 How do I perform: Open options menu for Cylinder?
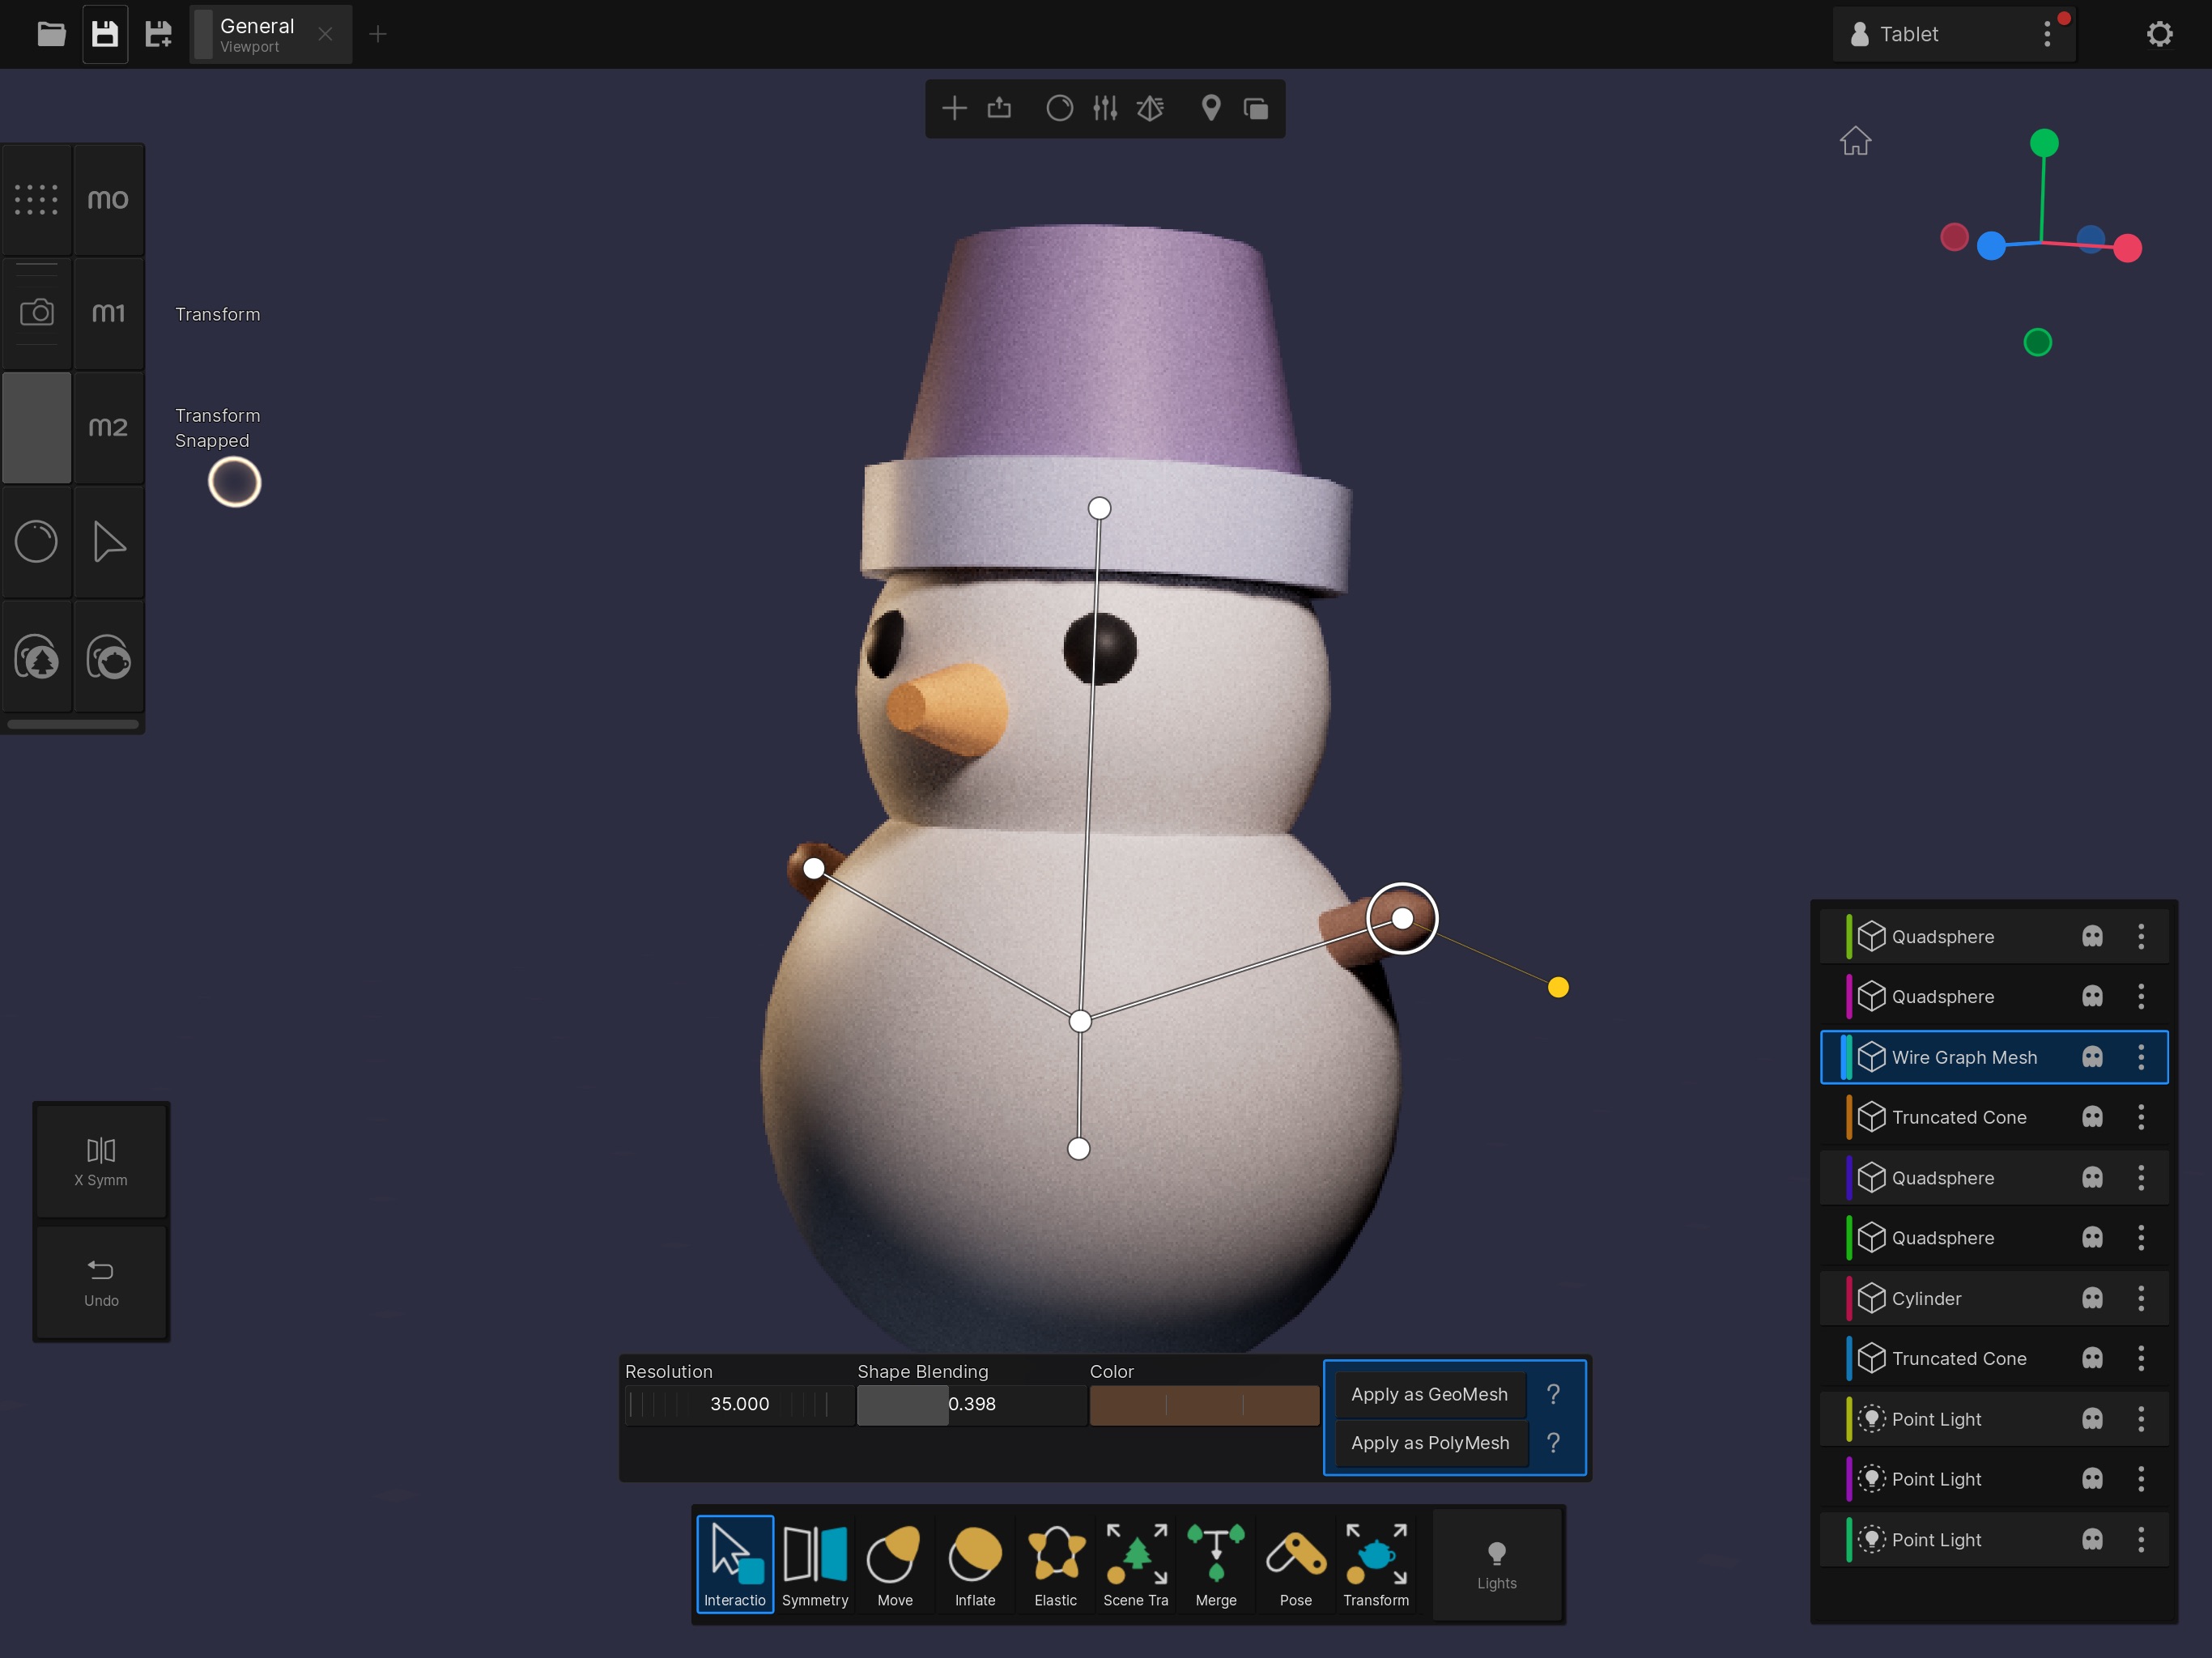point(2141,1298)
